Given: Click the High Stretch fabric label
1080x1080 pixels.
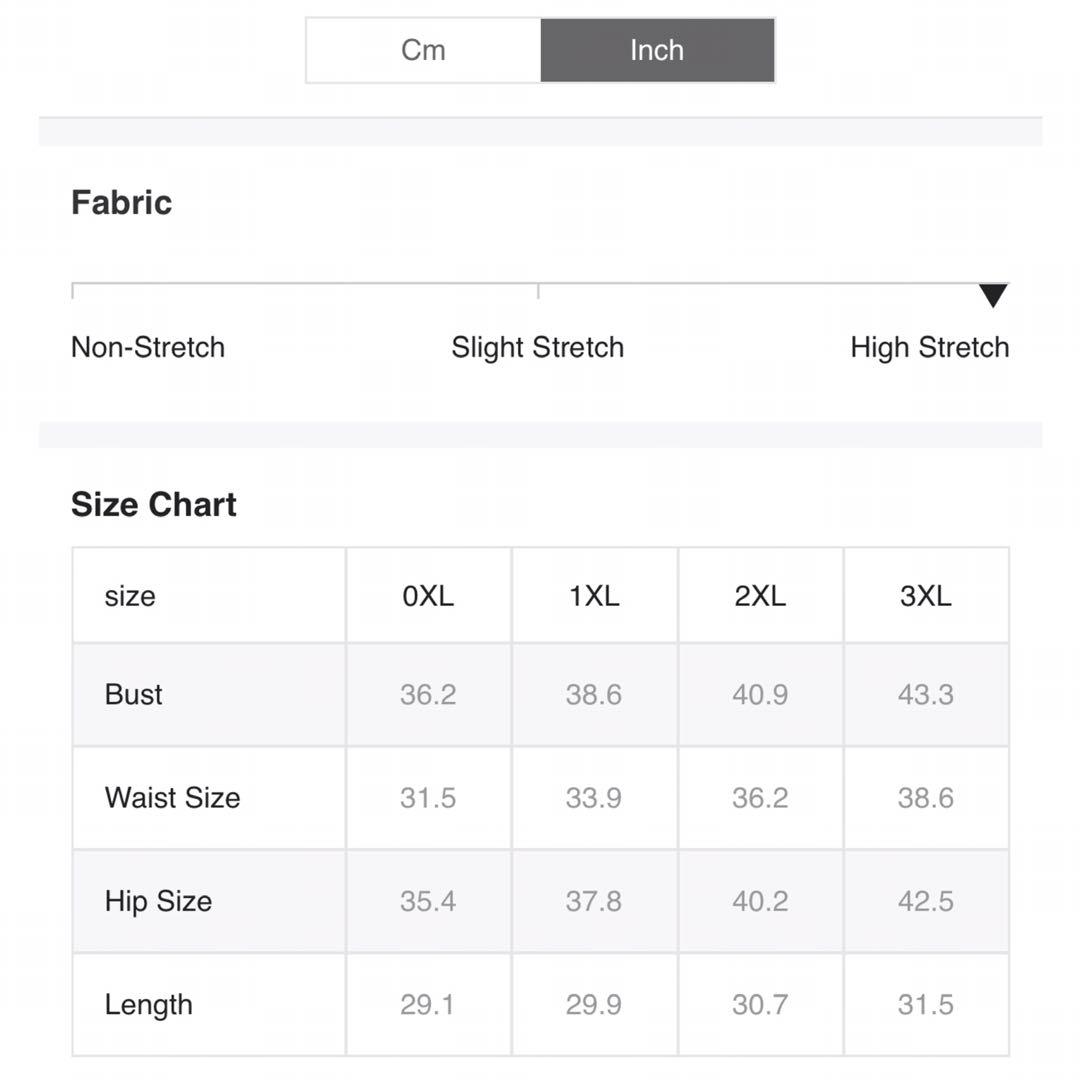Looking at the screenshot, I should (930, 348).
